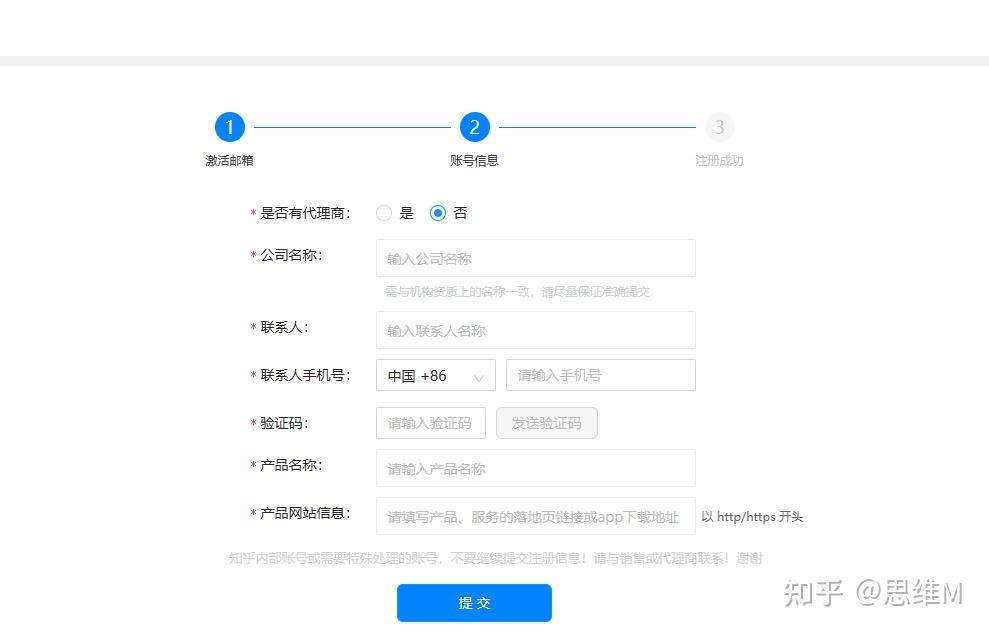Click the blue 提交 button

tap(474, 603)
